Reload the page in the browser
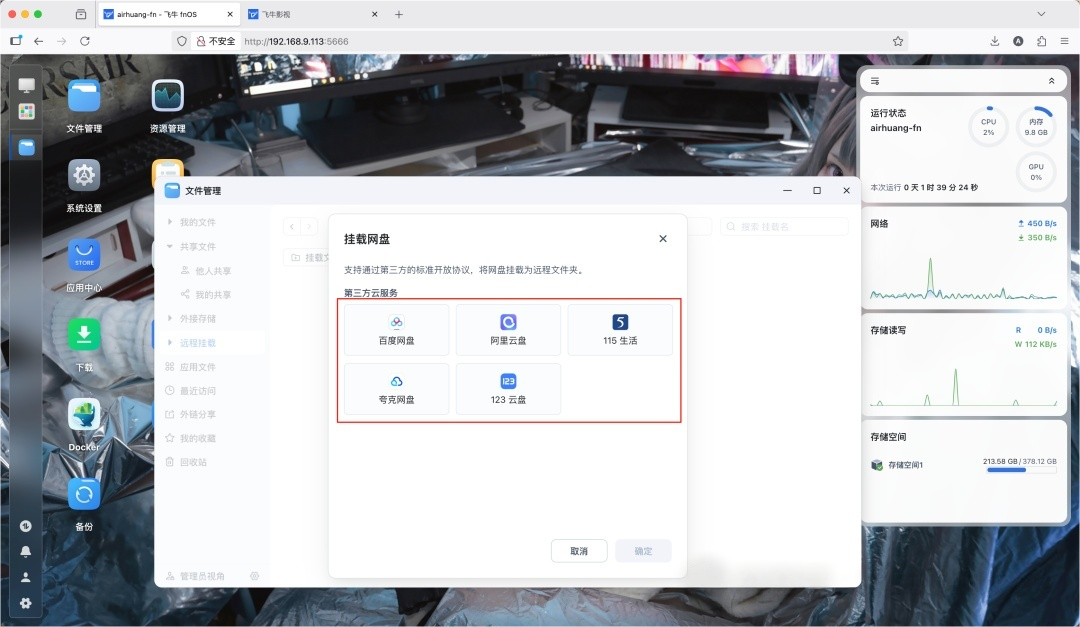The image size is (1080, 627). point(85,41)
